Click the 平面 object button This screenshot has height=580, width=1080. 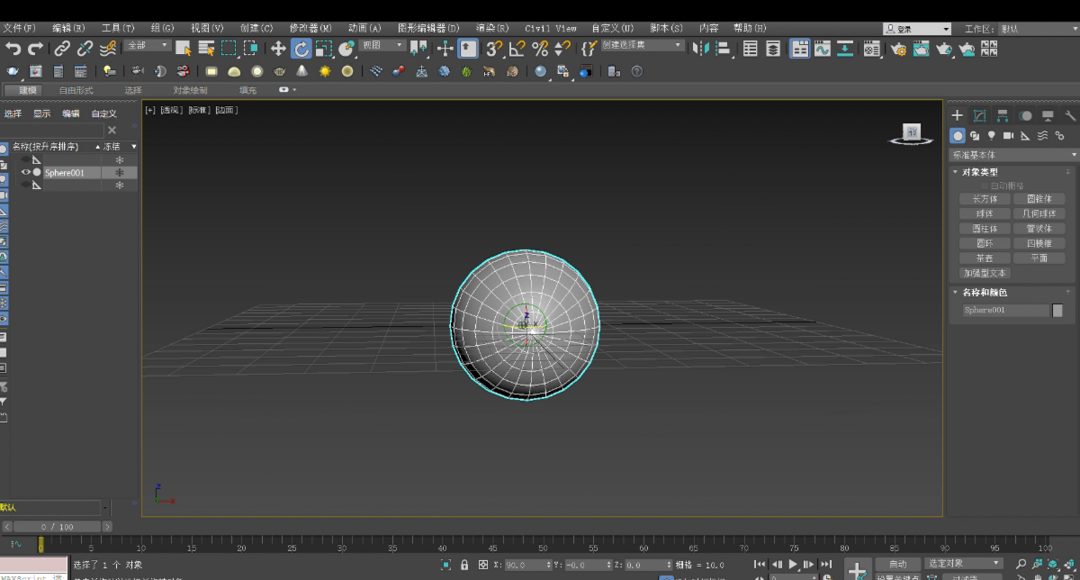pos(1039,258)
